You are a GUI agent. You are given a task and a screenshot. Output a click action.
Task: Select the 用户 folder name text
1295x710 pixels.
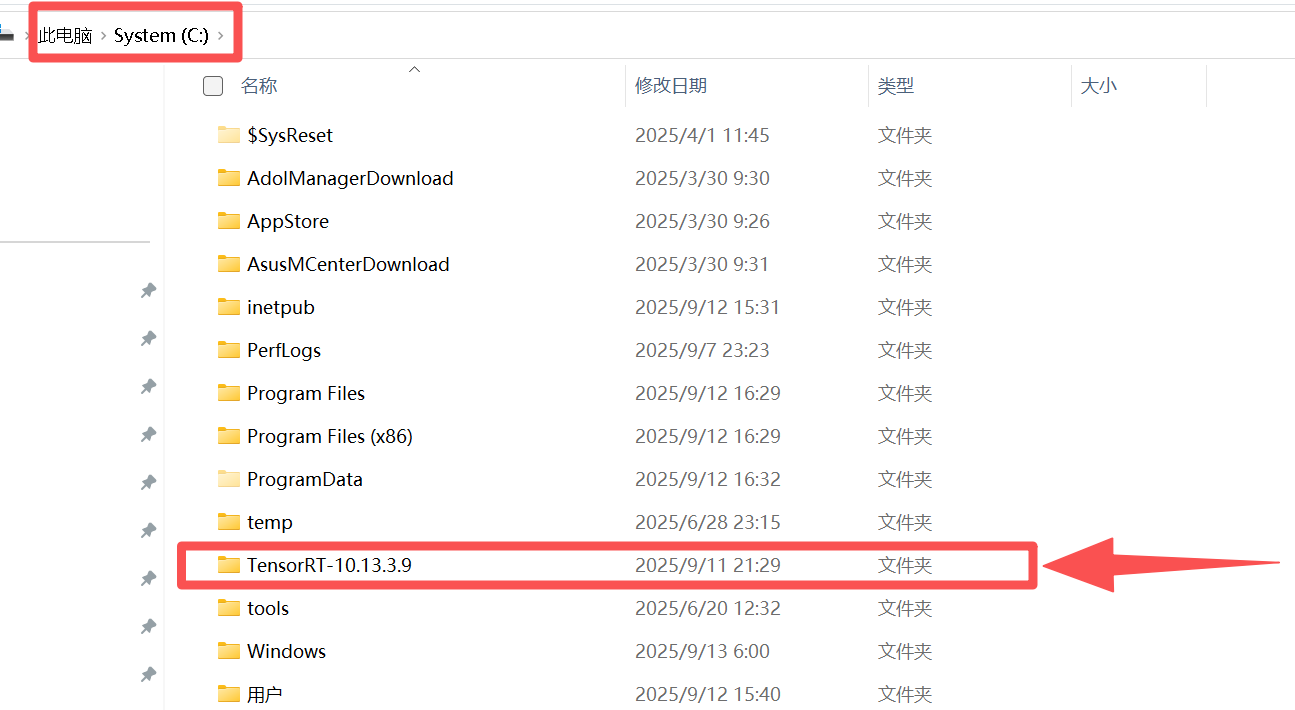[x=265, y=694]
